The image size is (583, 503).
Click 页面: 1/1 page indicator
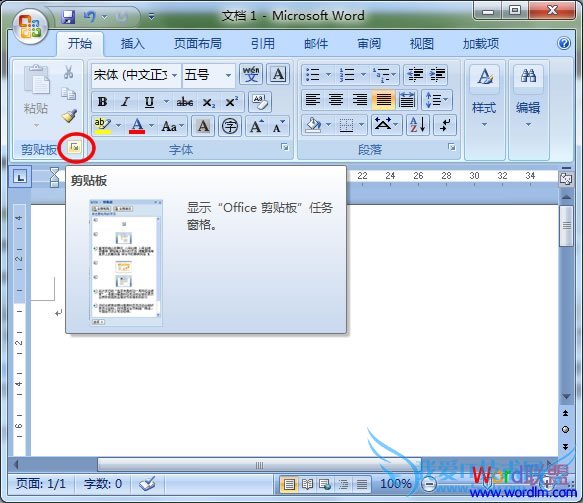click(x=41, y=484)
